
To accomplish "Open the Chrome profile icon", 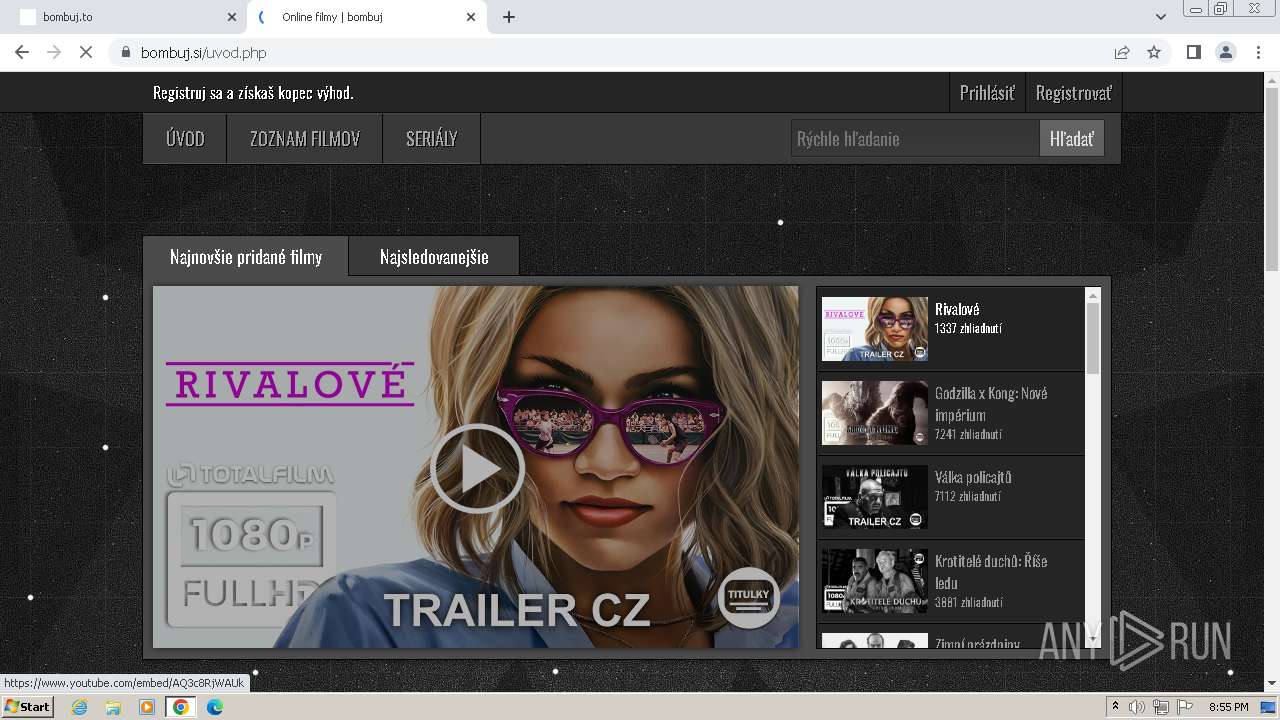I will pyautogui.click(x=1225, y=52).
